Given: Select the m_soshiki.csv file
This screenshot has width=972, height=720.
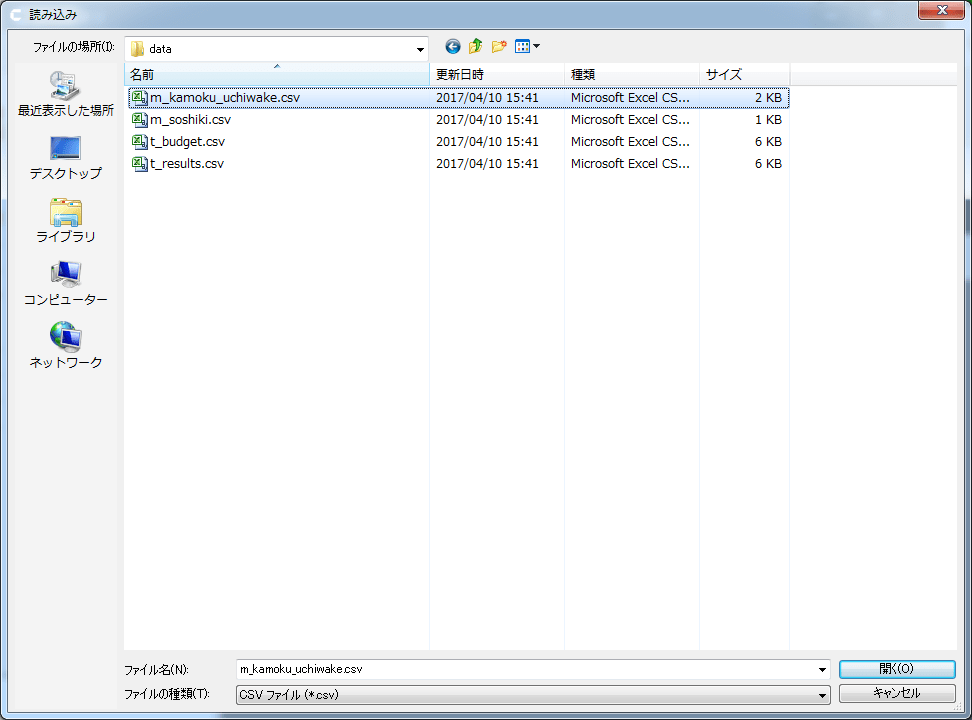Looking at the screenshot, I should (190, 120).
